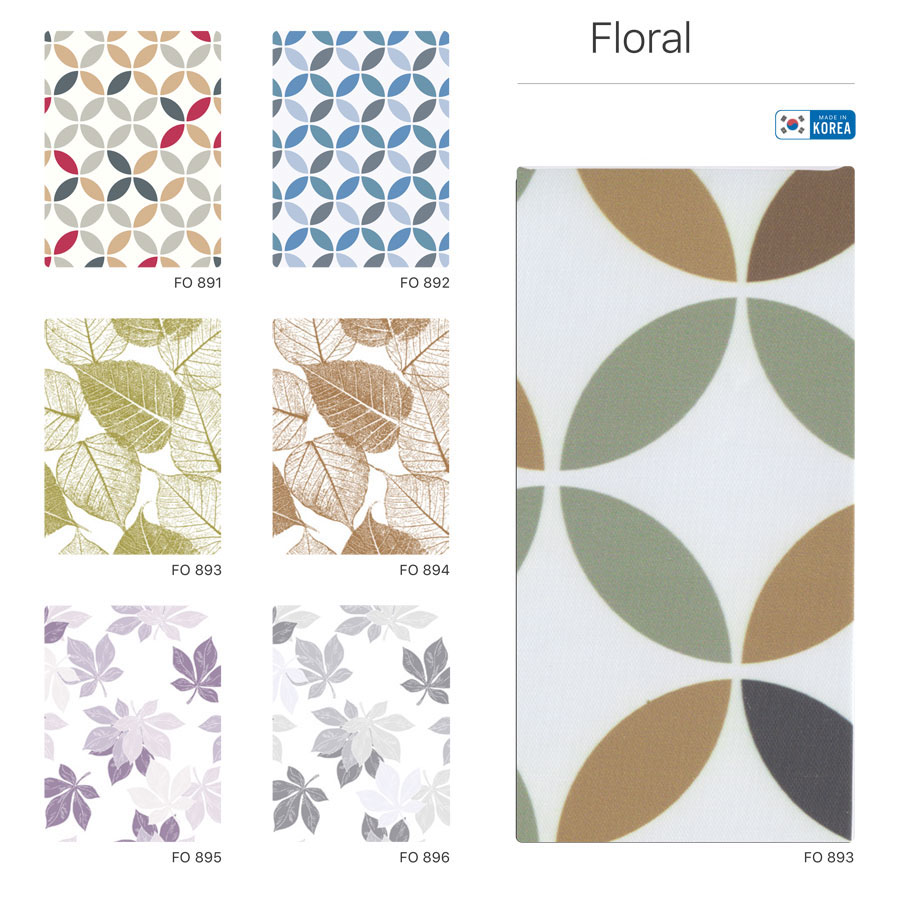Choose the FO 896 gray maple swatch
Viewport: 900px width, 900px height.
[x=360, y=723]
